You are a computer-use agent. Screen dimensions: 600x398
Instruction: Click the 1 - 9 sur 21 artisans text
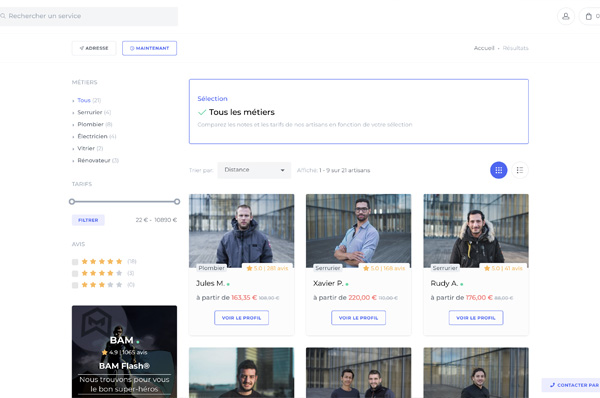tap(344, 170)
